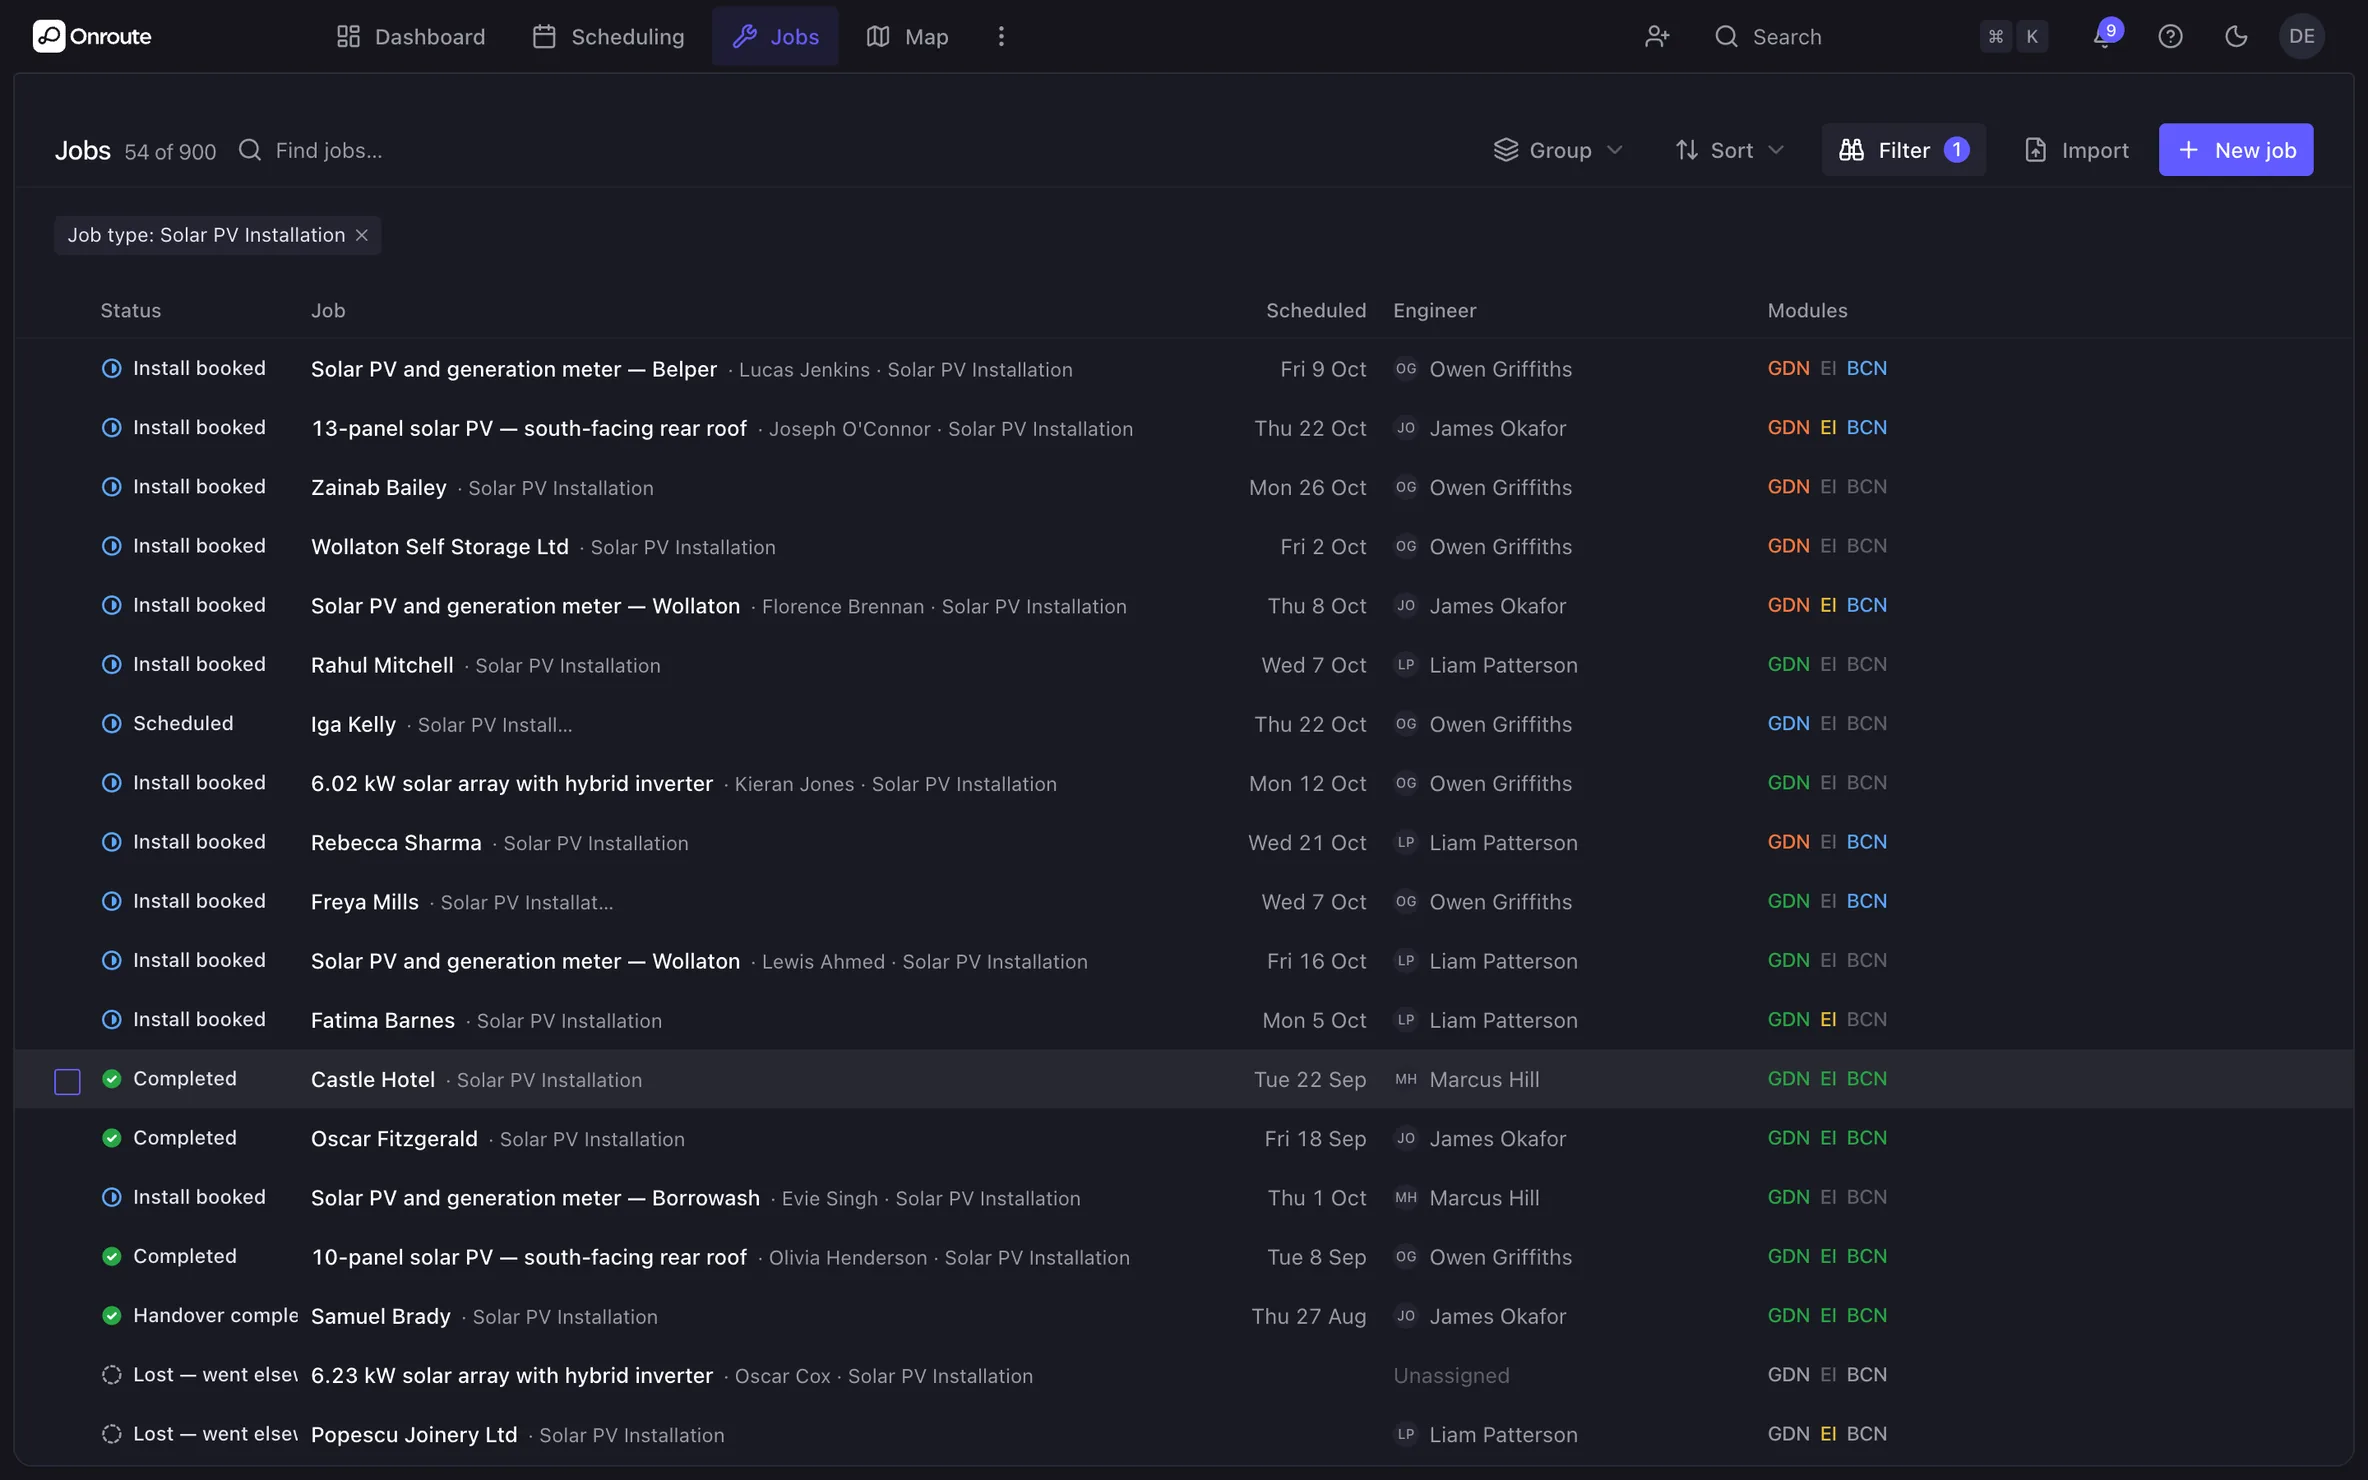Screen dimensions: 2368x1480
Task: Sort by the Scheduled column header
Action: (x=1316, y=311)
